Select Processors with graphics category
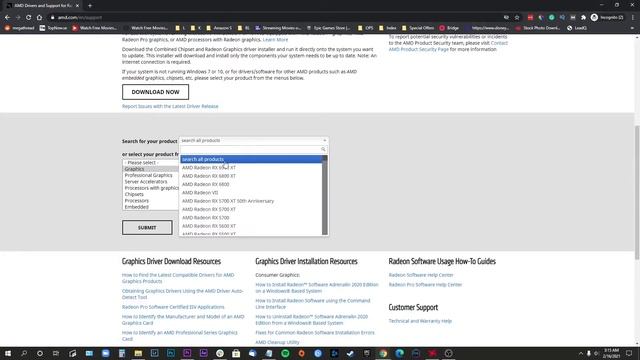 [x=151, y=188]
